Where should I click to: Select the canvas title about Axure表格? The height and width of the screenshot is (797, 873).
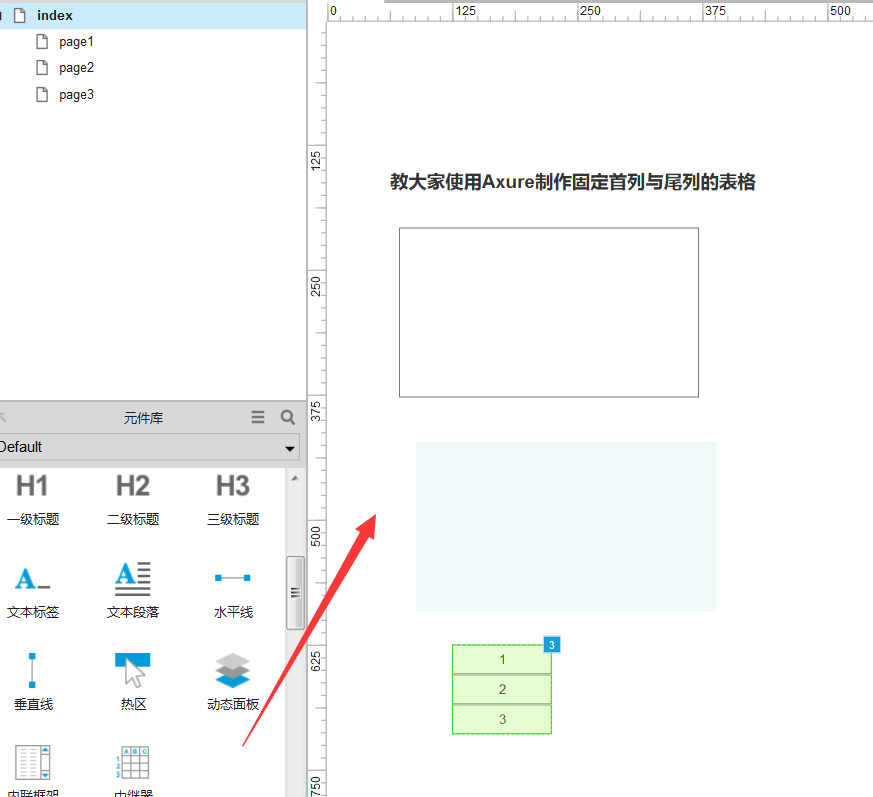tap(572, 182)
